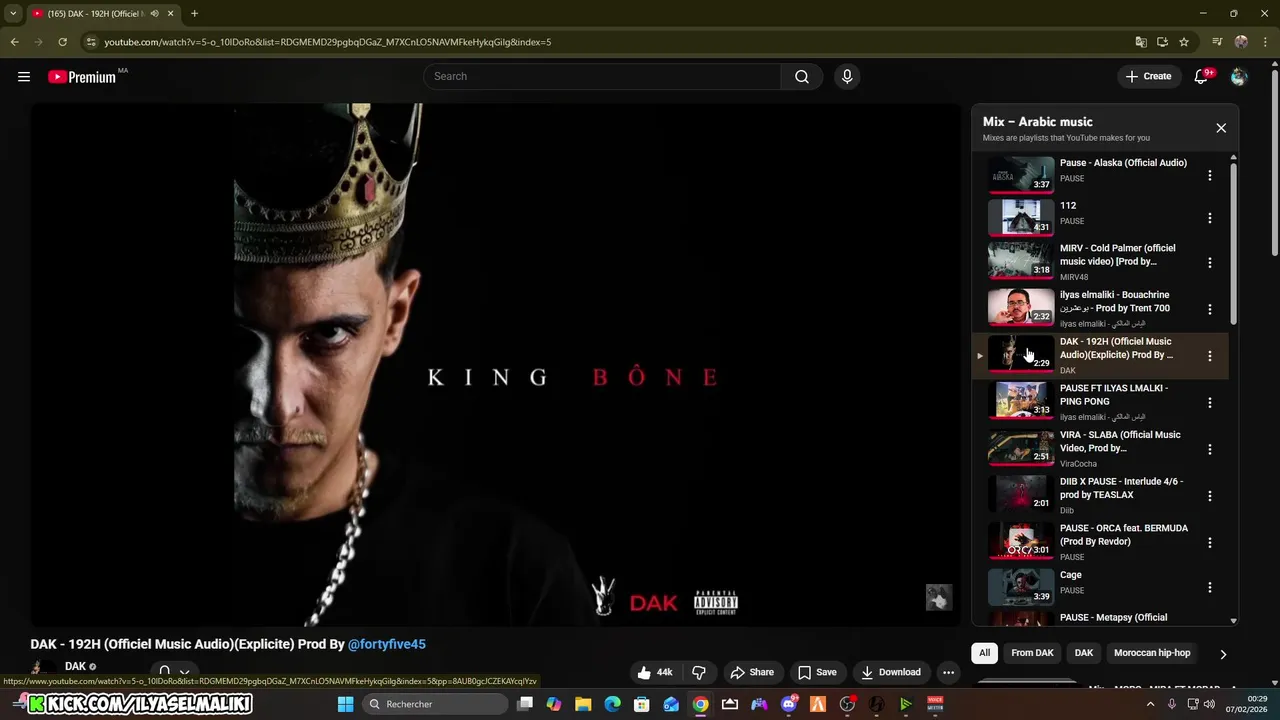Open options for DIIB X PAUSE Interlude

coord(1209,496)
